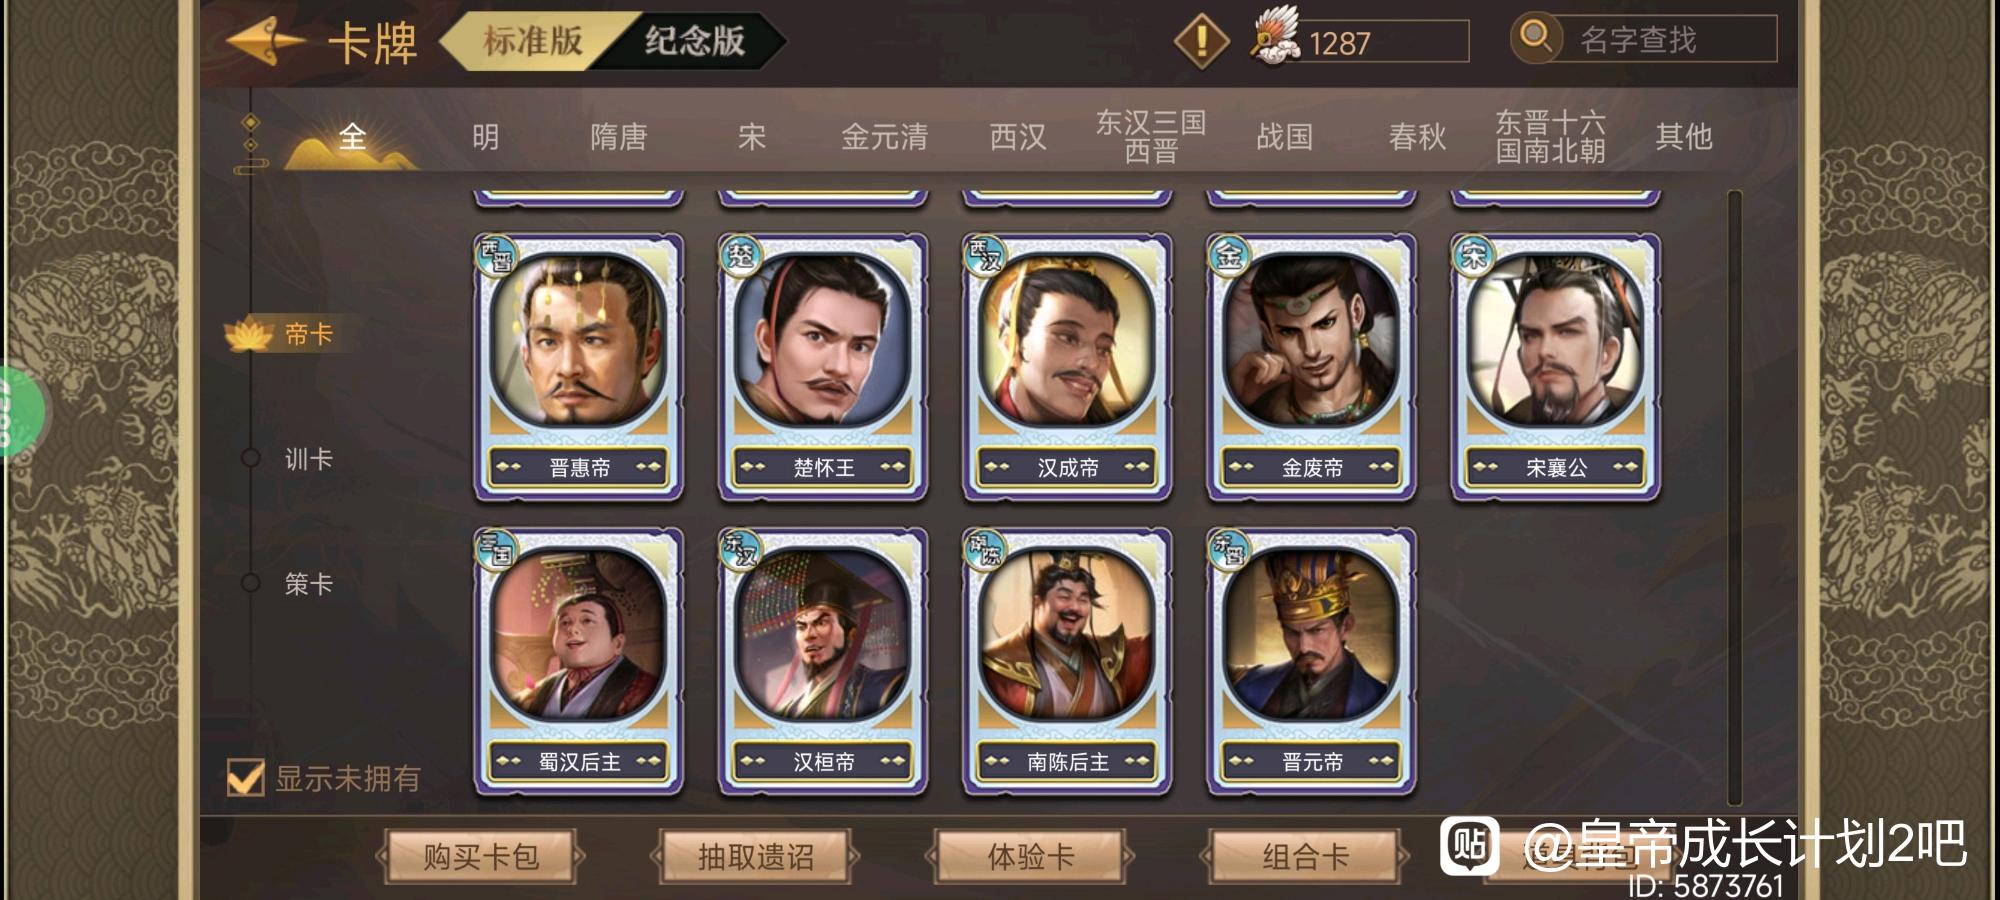The width and height of the screenshot is (2000, 900).
Task: Tap the 西晋 dynasty badge on 晋惠帝 card
Action: (x=496, y=256)
